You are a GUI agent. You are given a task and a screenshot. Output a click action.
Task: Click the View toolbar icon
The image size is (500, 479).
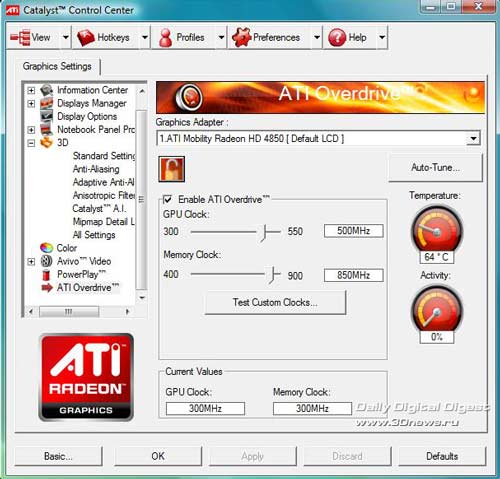[20, 37]
